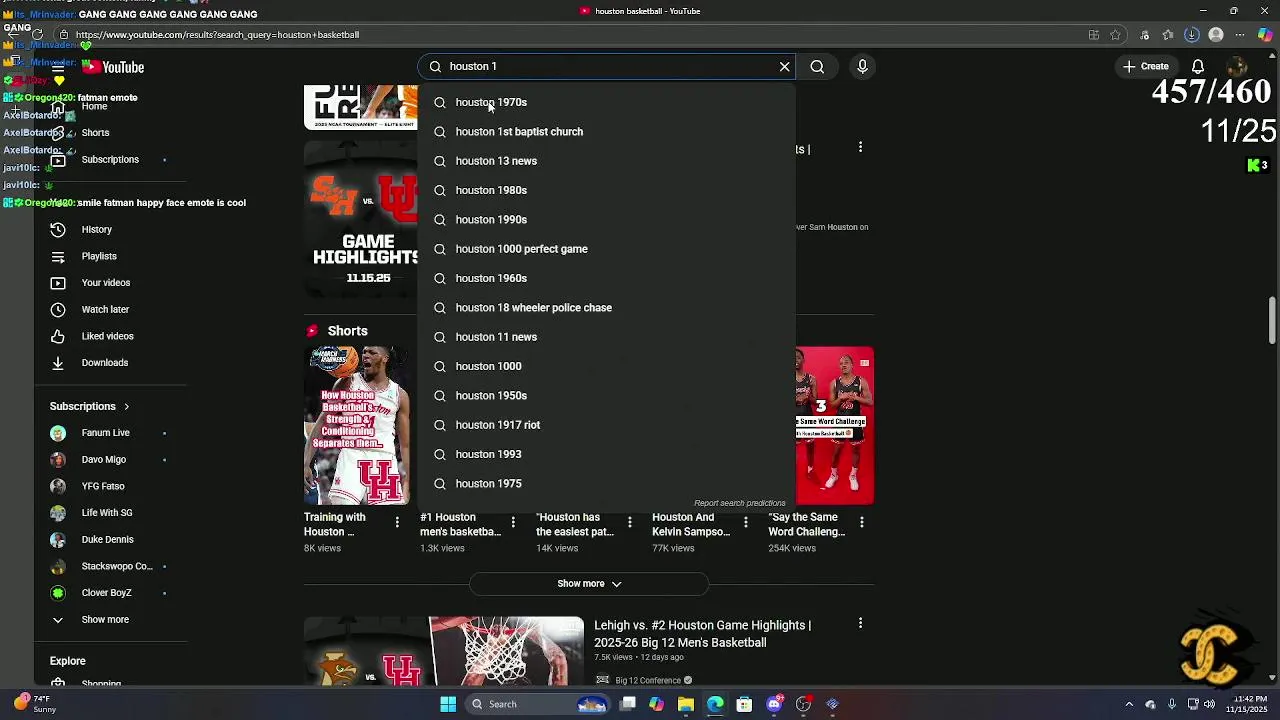Click the browser address bar URL
This screenshot has height=720, width=1280.
tap(217, 35)
